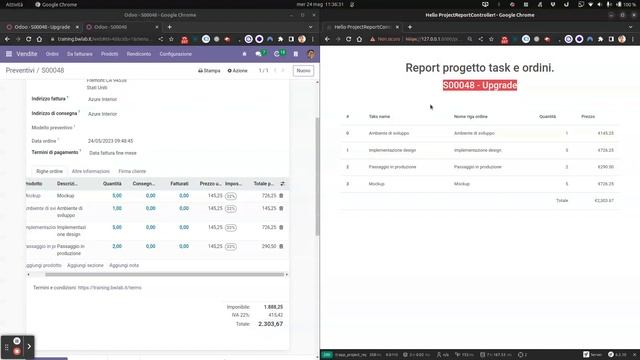Open new tab in left Chrome window
Viewport: 640px width, 360px height.
click(x=169, y=27)
